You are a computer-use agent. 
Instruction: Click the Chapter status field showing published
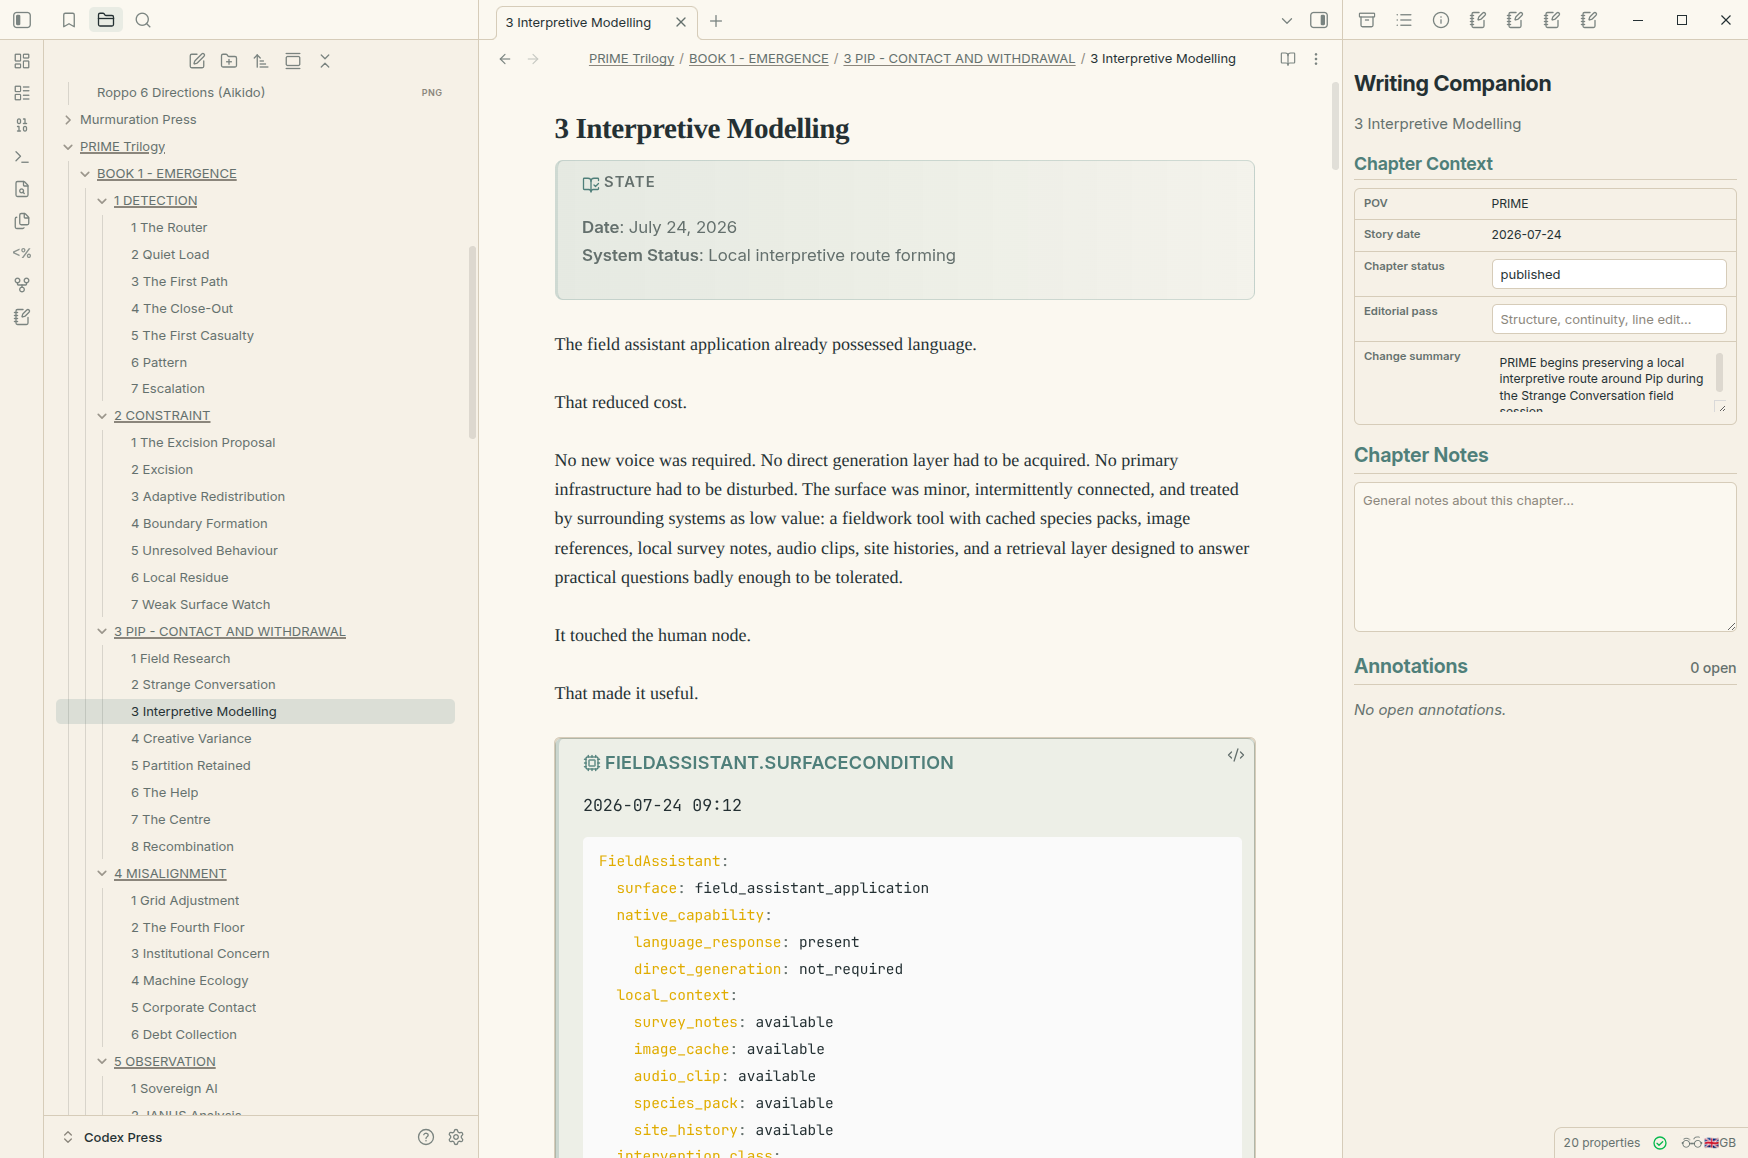pyautogui.click(x=1608, y=275)
